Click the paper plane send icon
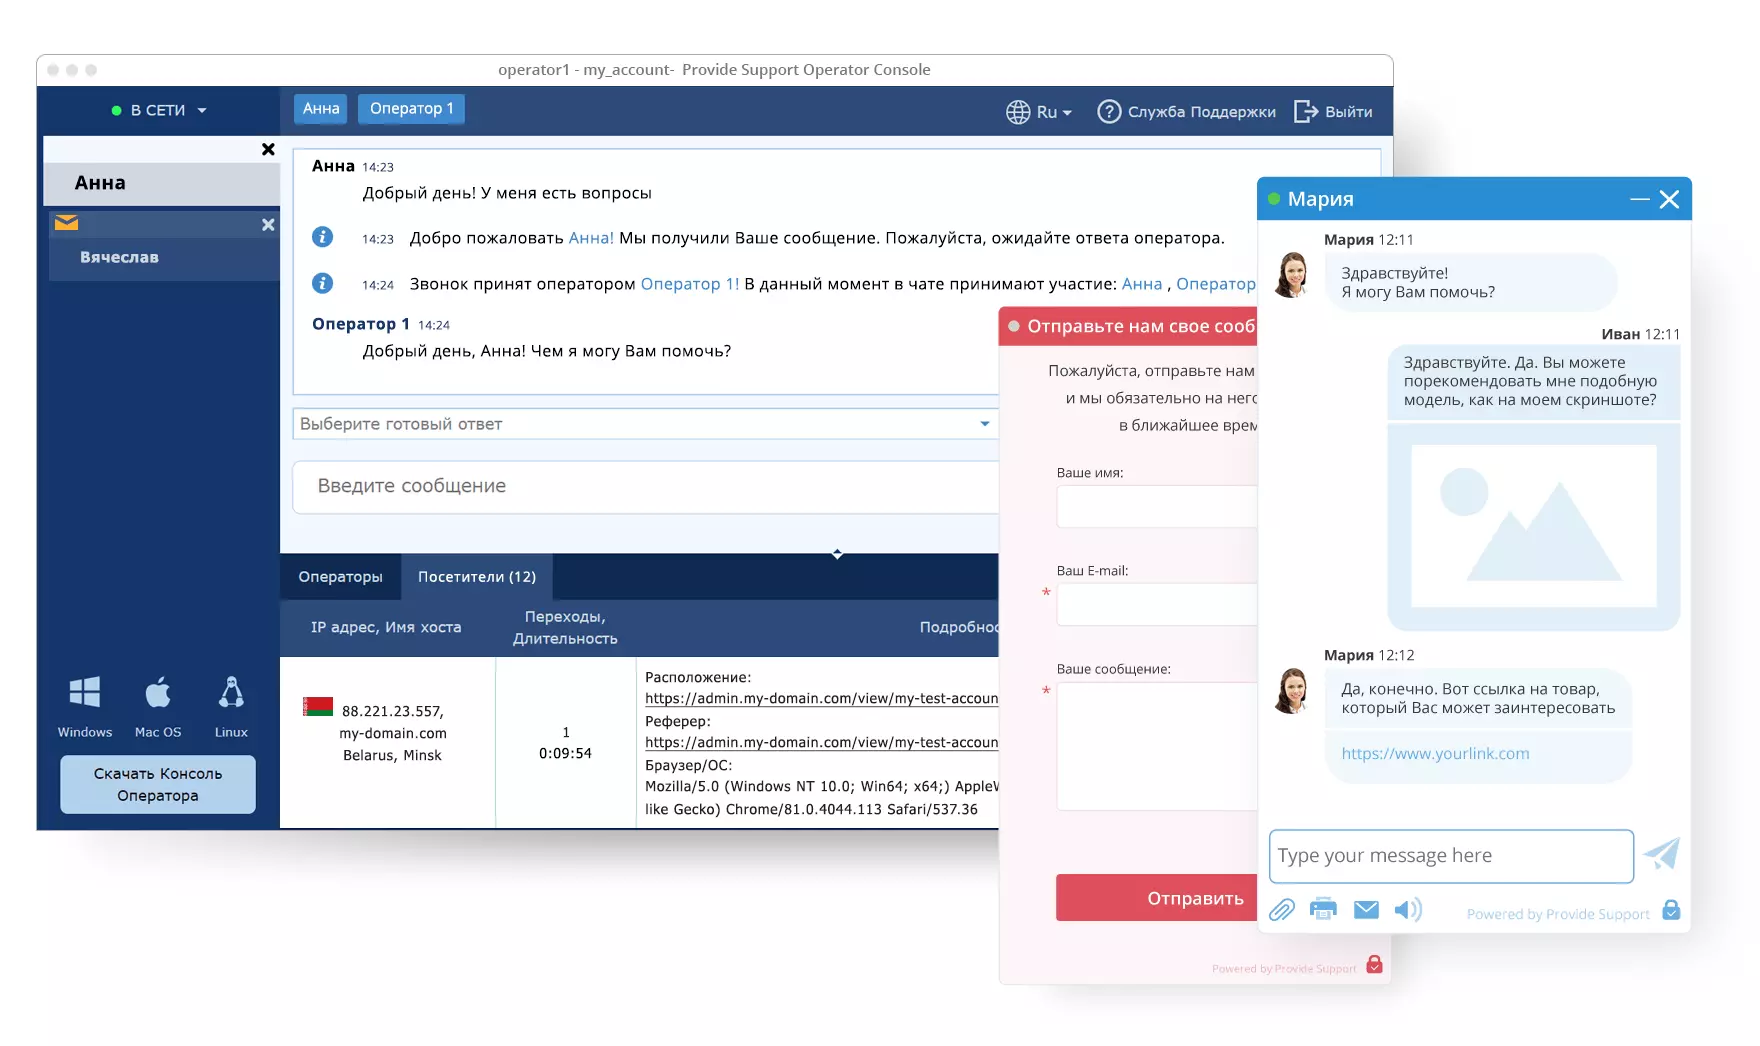This screenshot has width=1760, height=1046. [1662, 854]
